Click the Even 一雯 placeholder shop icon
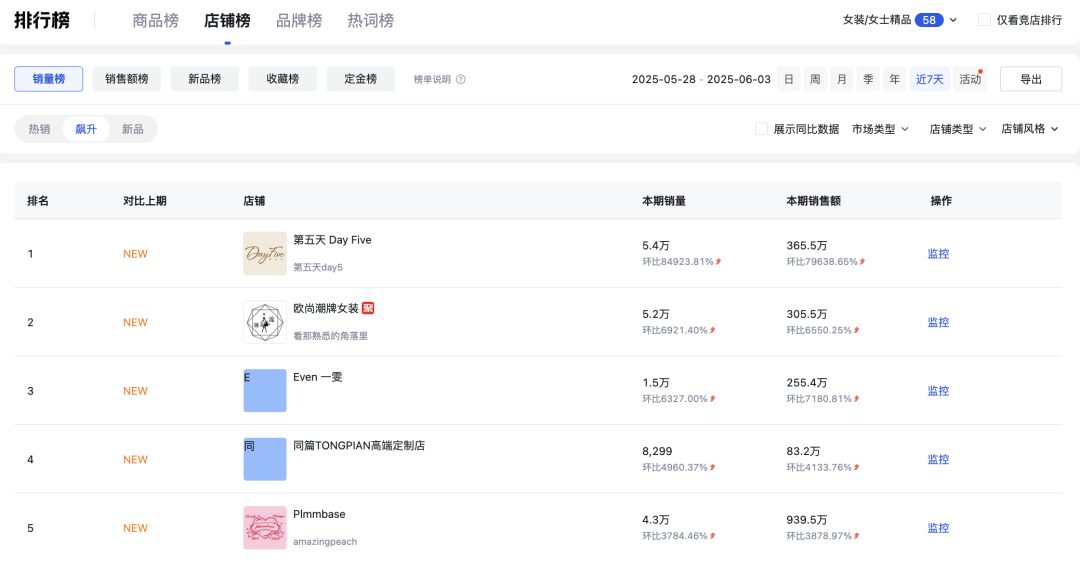This screenshot has width=1080, height=561. [264, 391]
